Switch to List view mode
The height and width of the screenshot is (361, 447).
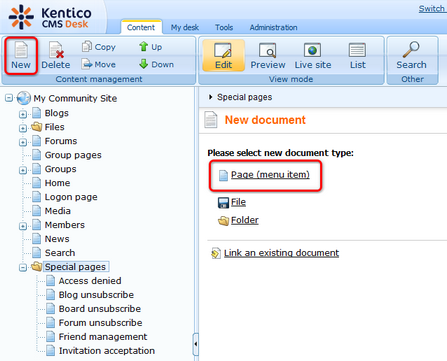[357, 55]
